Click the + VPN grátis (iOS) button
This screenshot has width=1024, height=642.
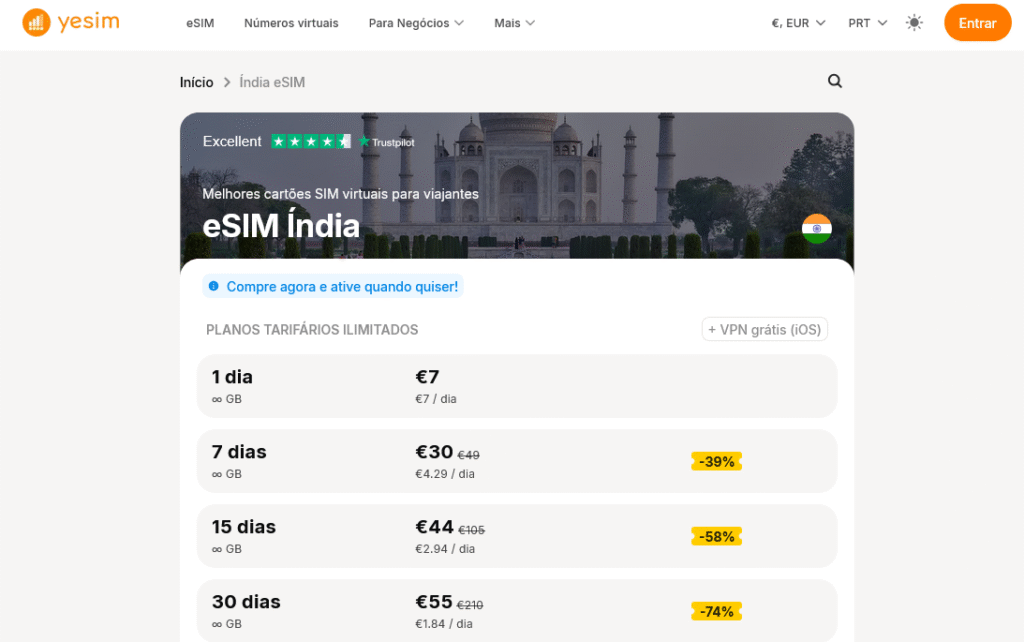(x=764, y=330)
